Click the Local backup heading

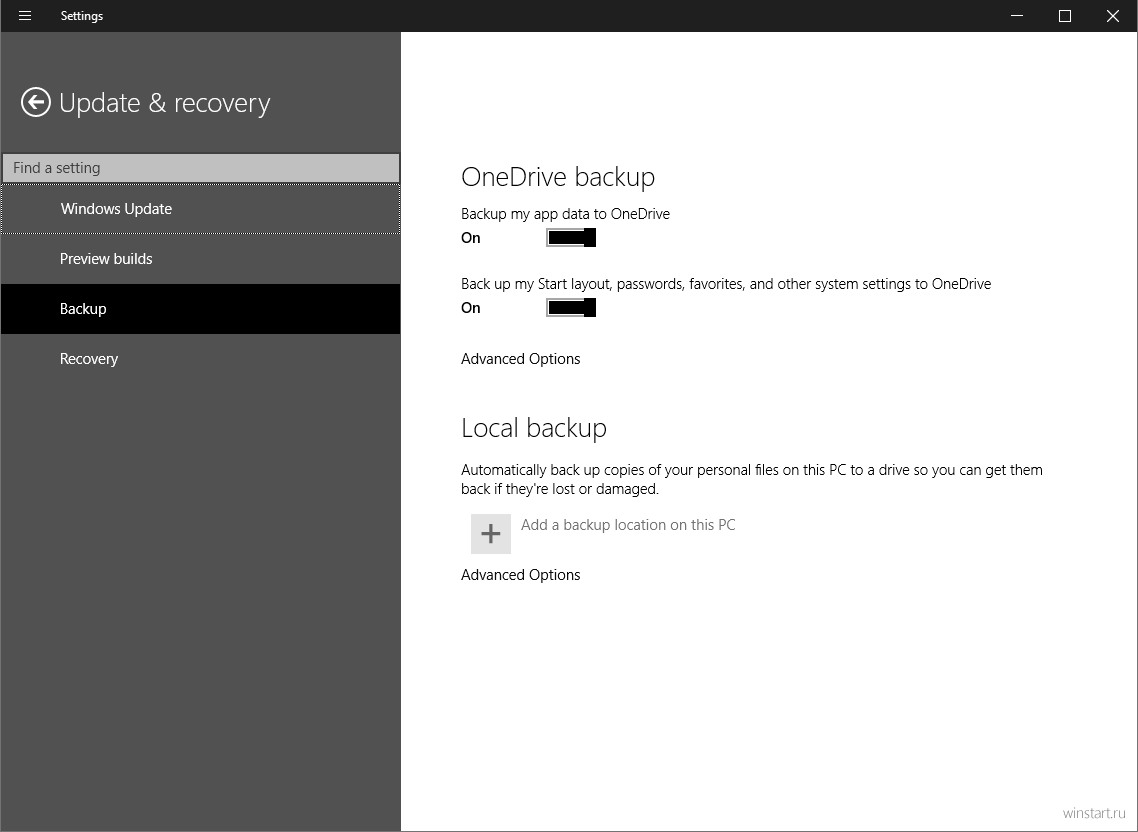(x=533, y=428)
